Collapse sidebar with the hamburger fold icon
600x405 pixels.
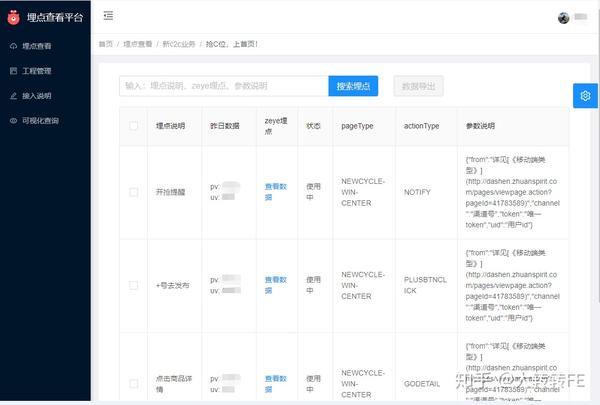click(108, 15)
